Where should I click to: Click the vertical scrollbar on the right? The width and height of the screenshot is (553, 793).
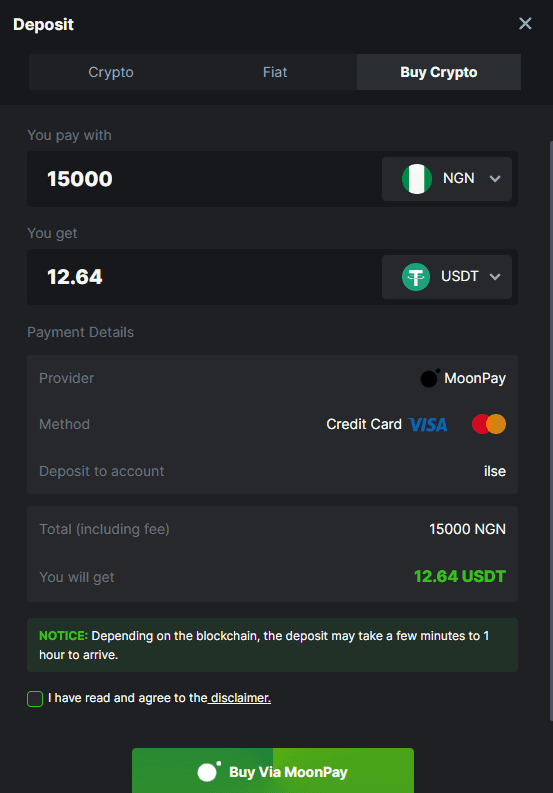551,431
